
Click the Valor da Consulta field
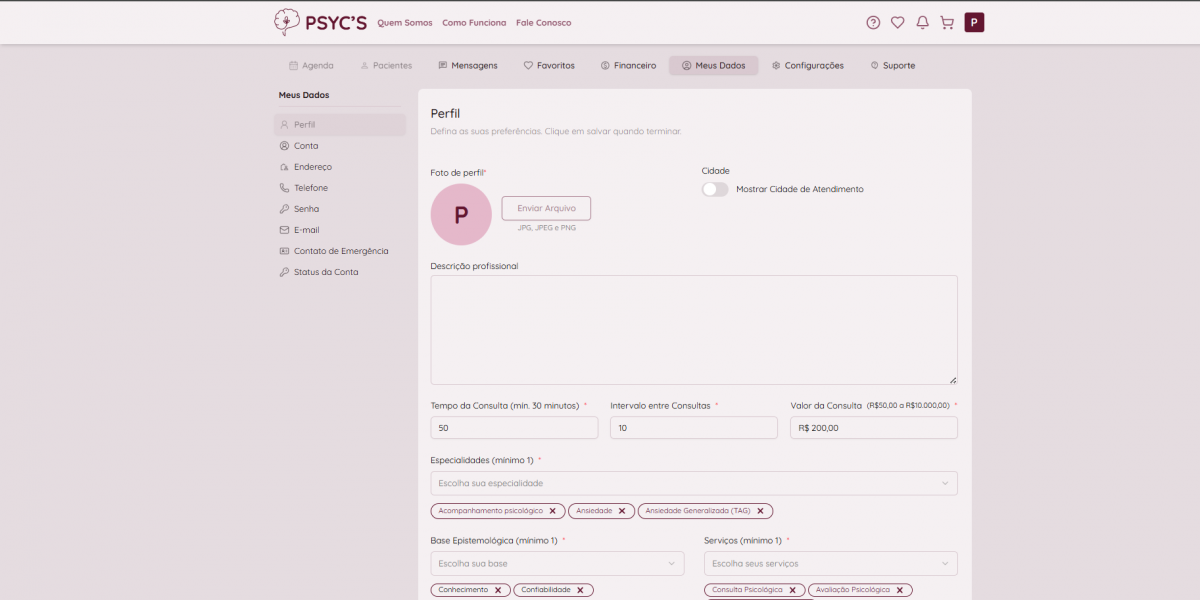(x=873, y=428)
